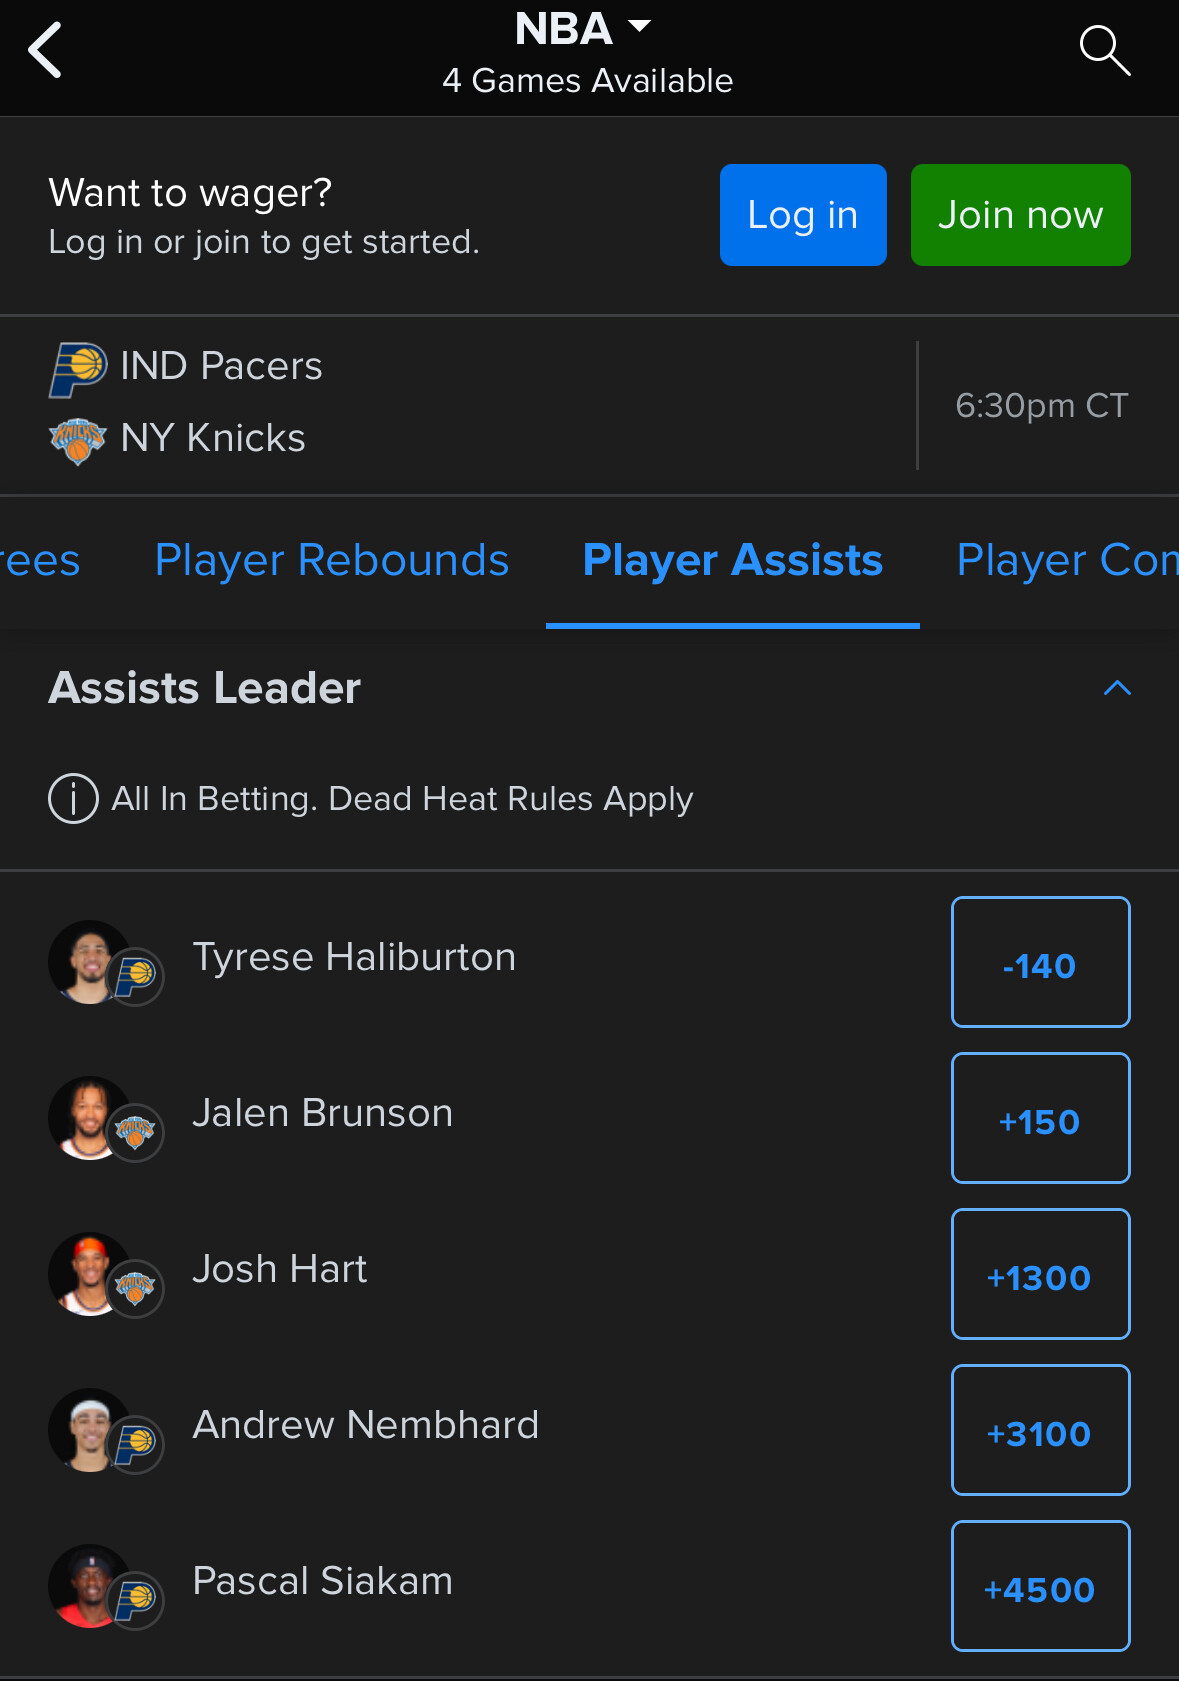Pick Josh Hart at +1300 odds
The image size is (1179, 1681).
click(1040, 1274)
